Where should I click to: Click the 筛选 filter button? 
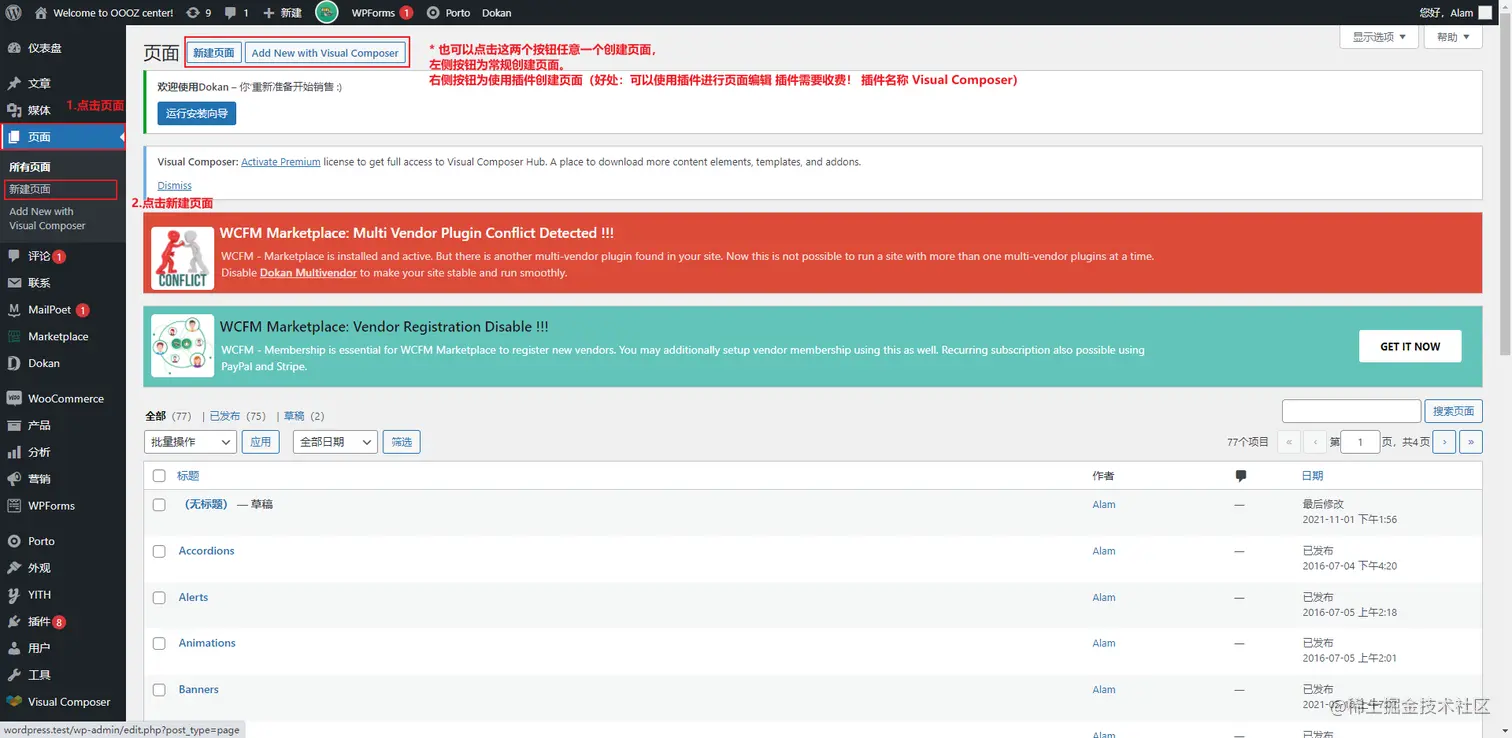(402, 442)
